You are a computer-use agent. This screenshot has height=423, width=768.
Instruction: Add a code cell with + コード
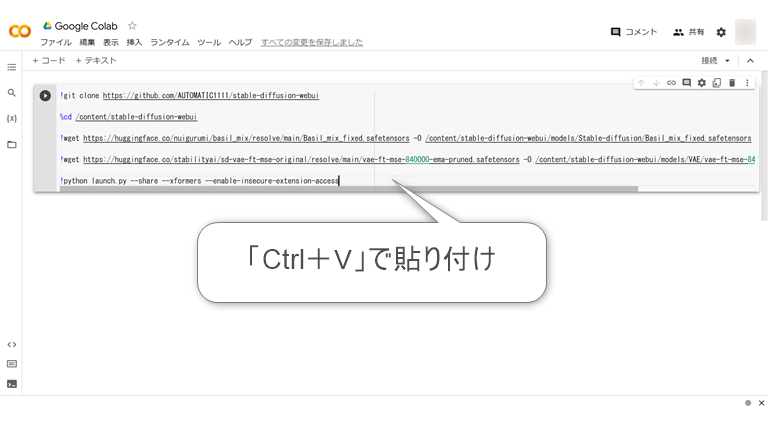pos(49,61)
